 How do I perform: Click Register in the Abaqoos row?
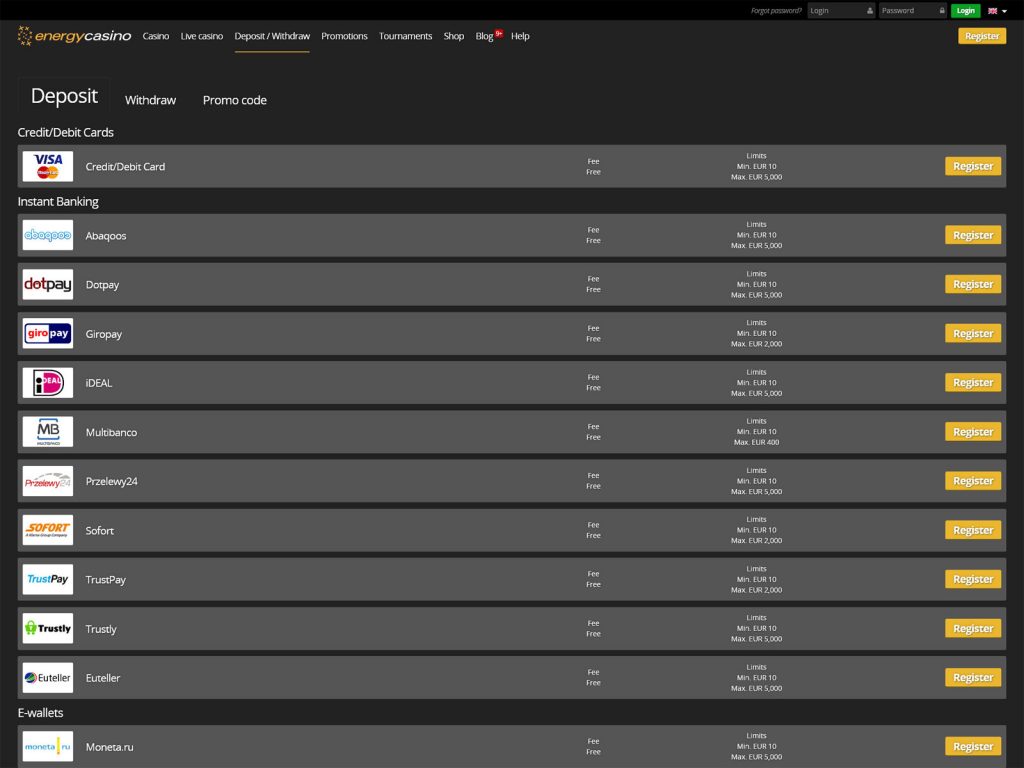[972, 235]
